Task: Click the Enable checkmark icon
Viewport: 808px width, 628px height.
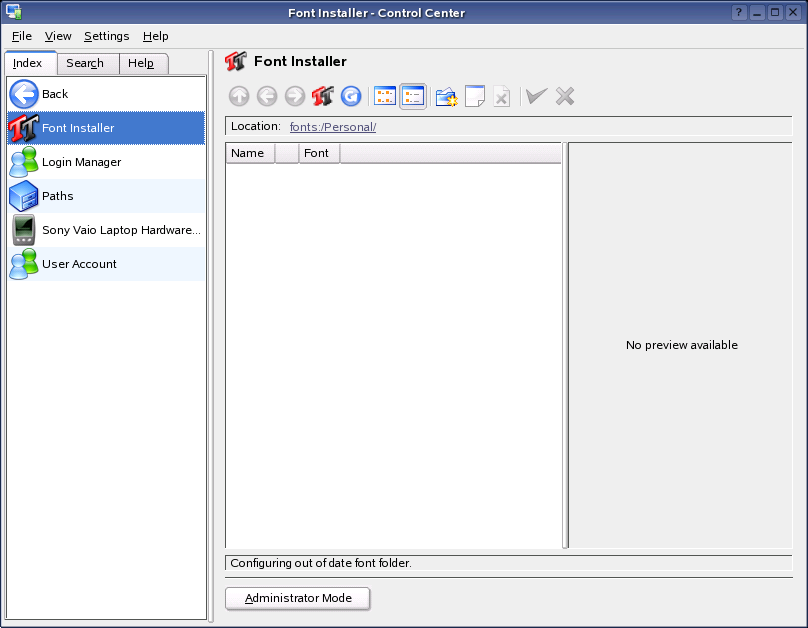Action: coord(536,96)
